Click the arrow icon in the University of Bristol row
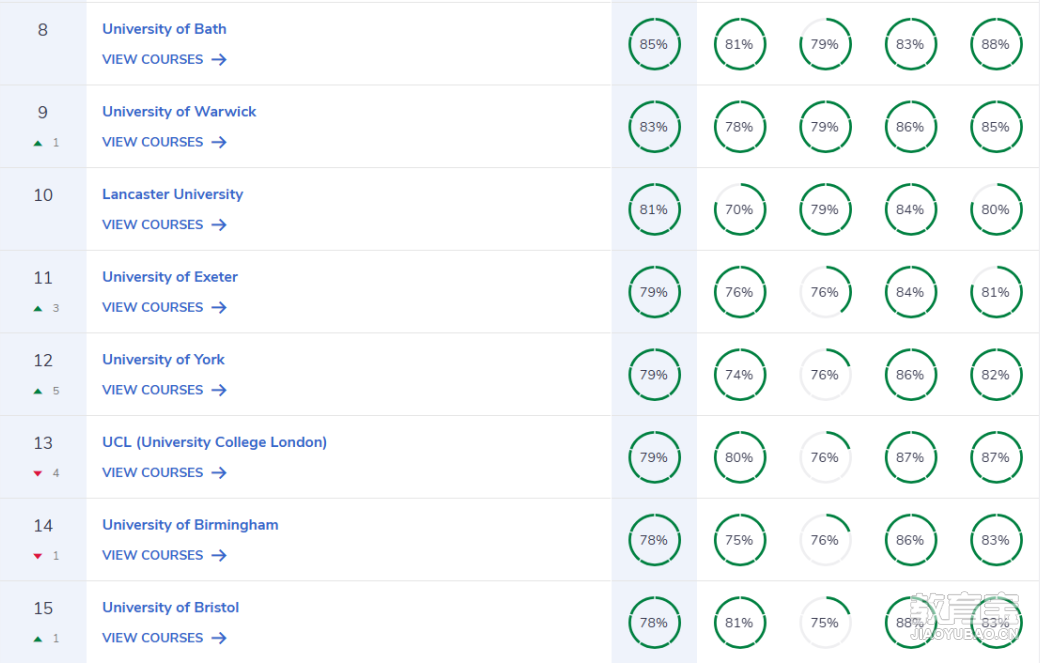 (x=219, y=638)
